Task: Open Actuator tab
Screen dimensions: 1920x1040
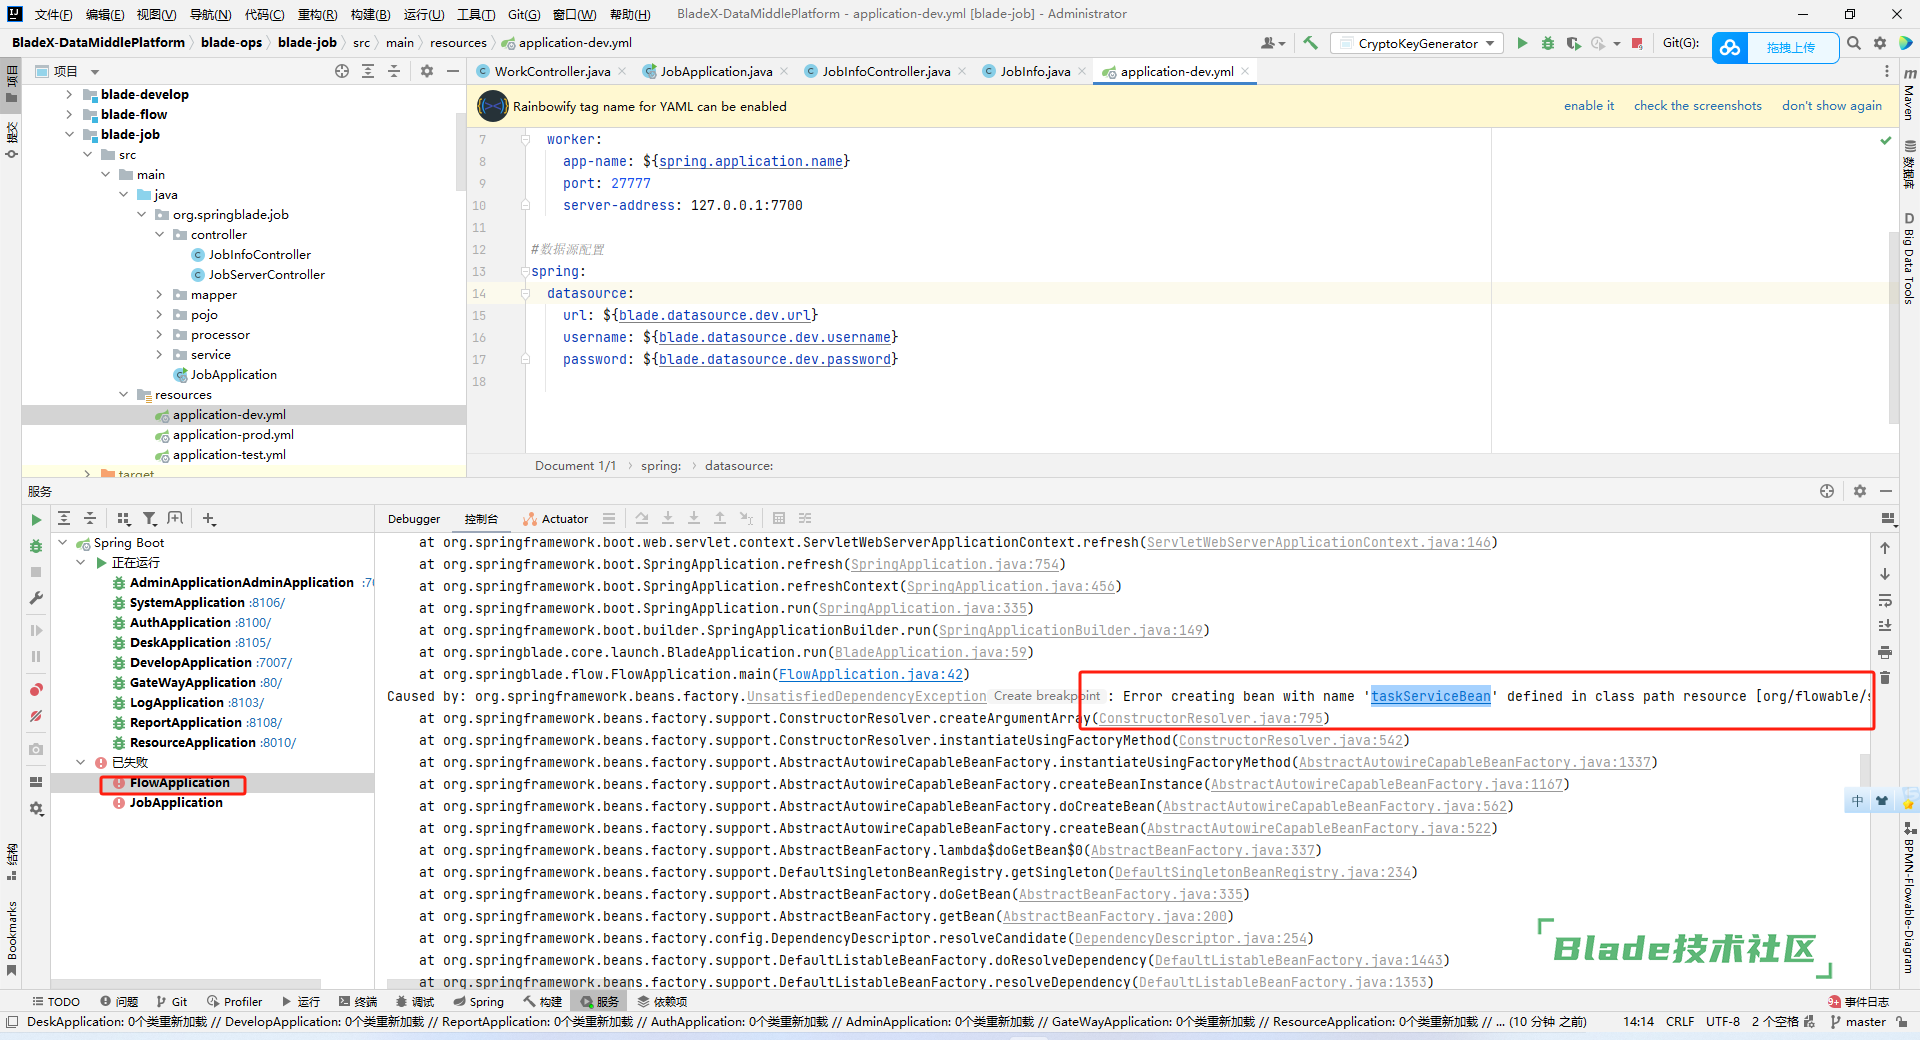Action: tap(556, 519)
